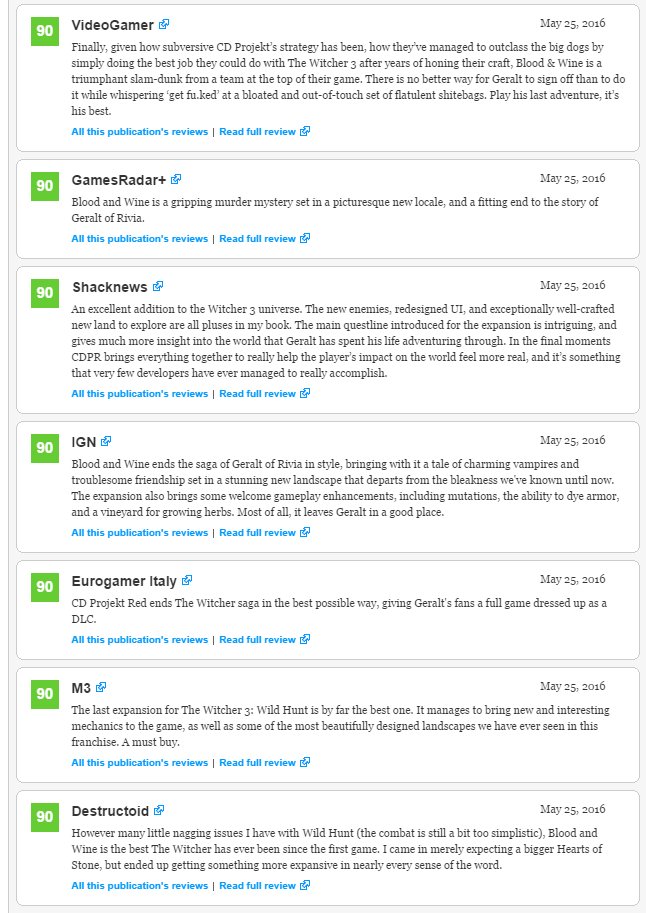Image resolution: width=646 pixels, height=913 pixels.
Task: View all of GamesRadar+'s reviews
Action: (140, 239)
